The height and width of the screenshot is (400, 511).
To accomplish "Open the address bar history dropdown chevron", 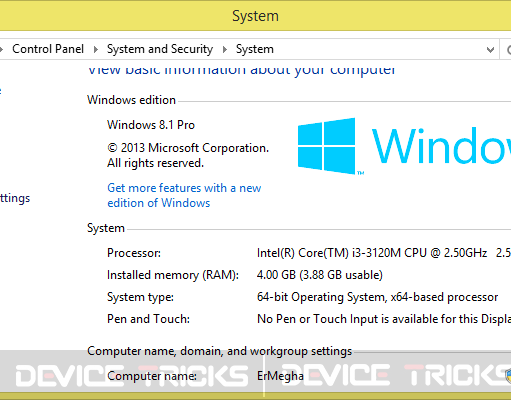I will 490,50.
